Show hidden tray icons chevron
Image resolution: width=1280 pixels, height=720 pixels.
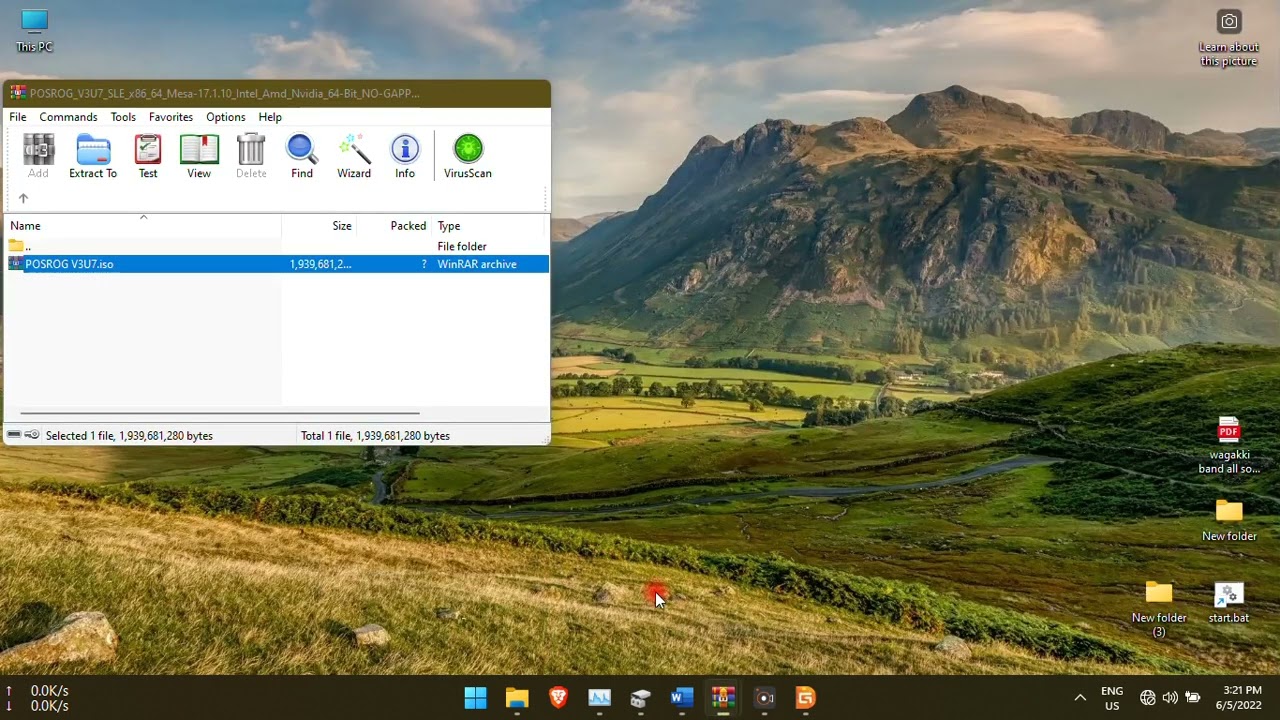click(x=1080, y=698)
